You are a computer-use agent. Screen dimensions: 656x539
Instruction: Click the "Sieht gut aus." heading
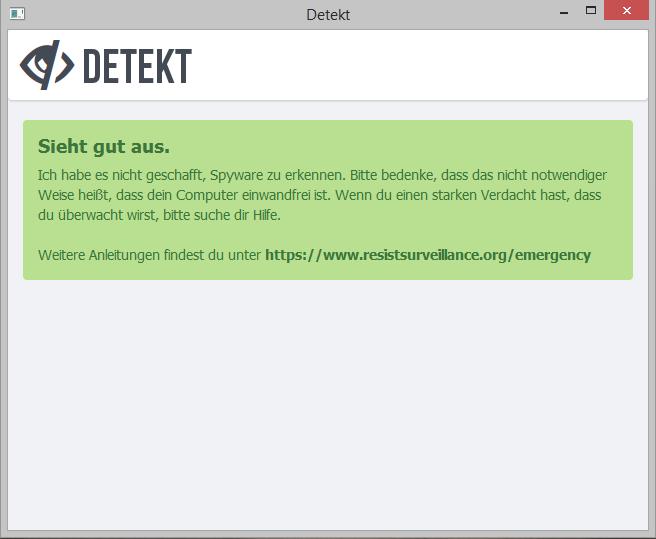(104, 147)
